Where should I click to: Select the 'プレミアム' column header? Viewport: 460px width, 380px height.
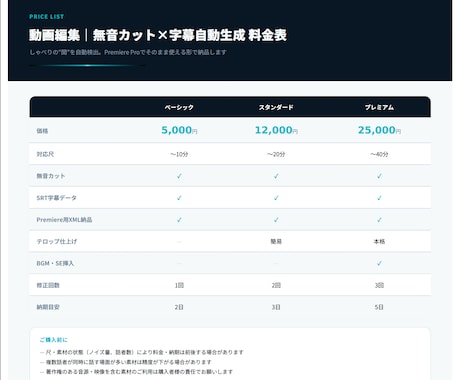click(x=379, y=107)
